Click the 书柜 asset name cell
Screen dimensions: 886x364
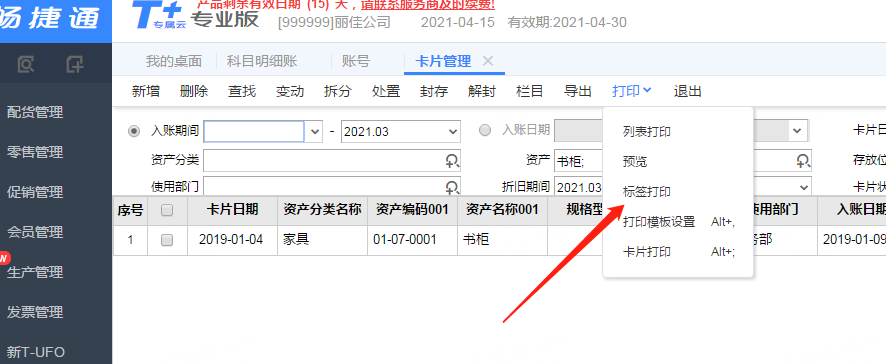click(x=502, y=240)
